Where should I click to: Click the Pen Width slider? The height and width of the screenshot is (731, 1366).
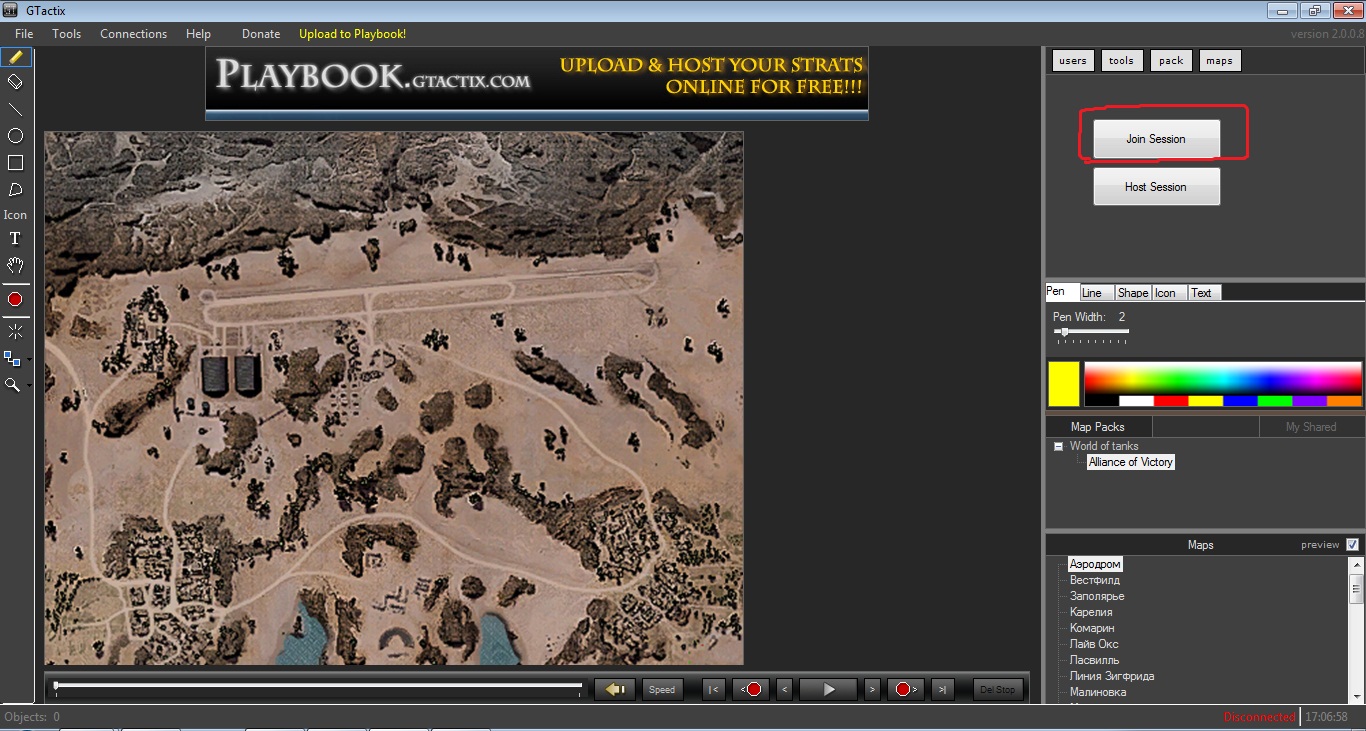tap(1091, 332)
